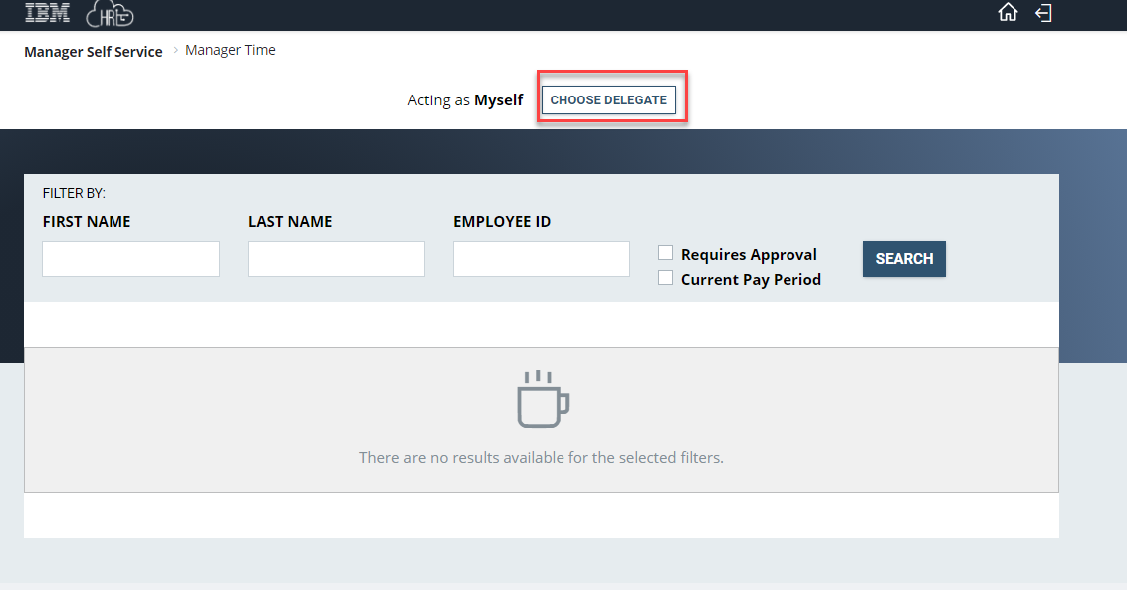This screenshot has height=590, width=1127.
Task: Click inside the FIRST NAME input field
Action: (x=130, y=258)
